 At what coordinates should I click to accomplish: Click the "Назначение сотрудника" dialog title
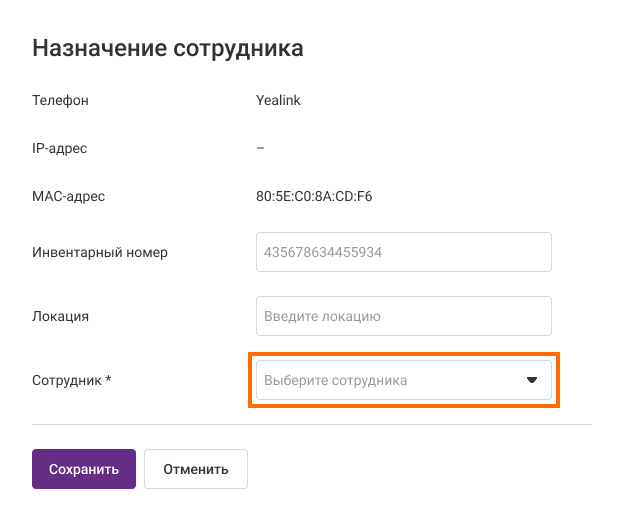click(x=168, y=47)
